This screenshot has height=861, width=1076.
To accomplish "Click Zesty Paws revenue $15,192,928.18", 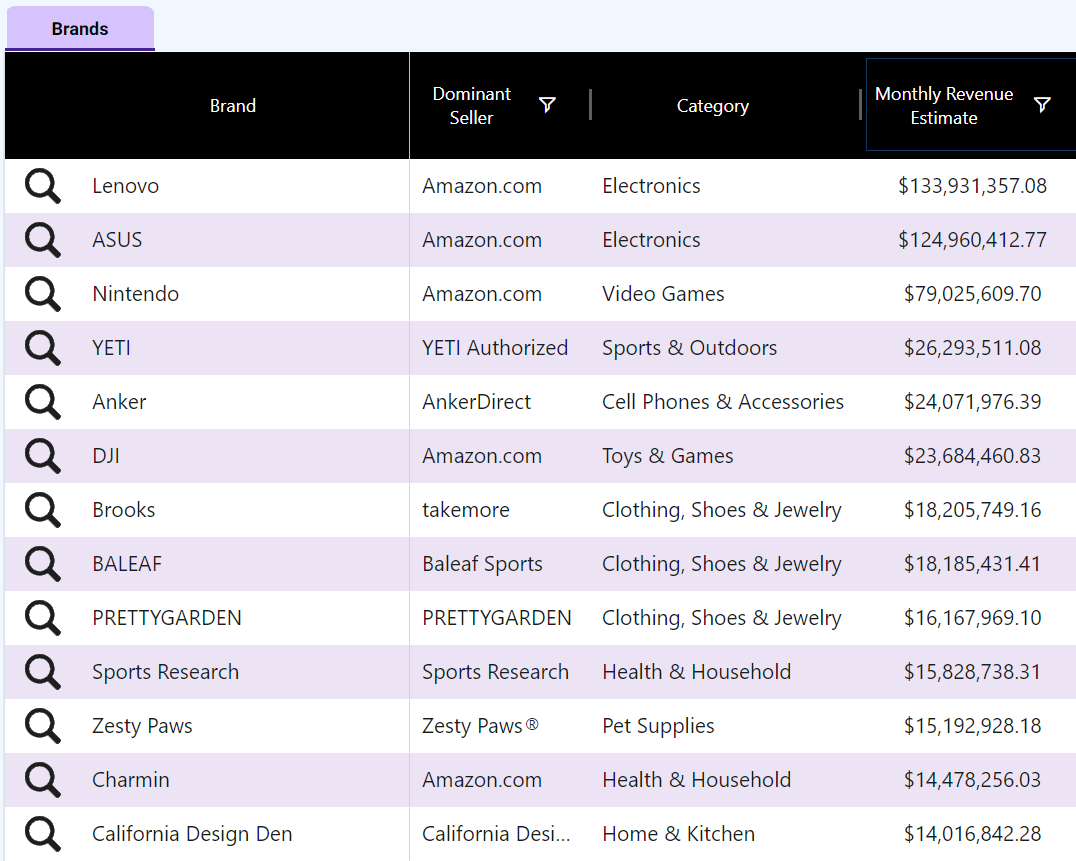I will [972, 726].
